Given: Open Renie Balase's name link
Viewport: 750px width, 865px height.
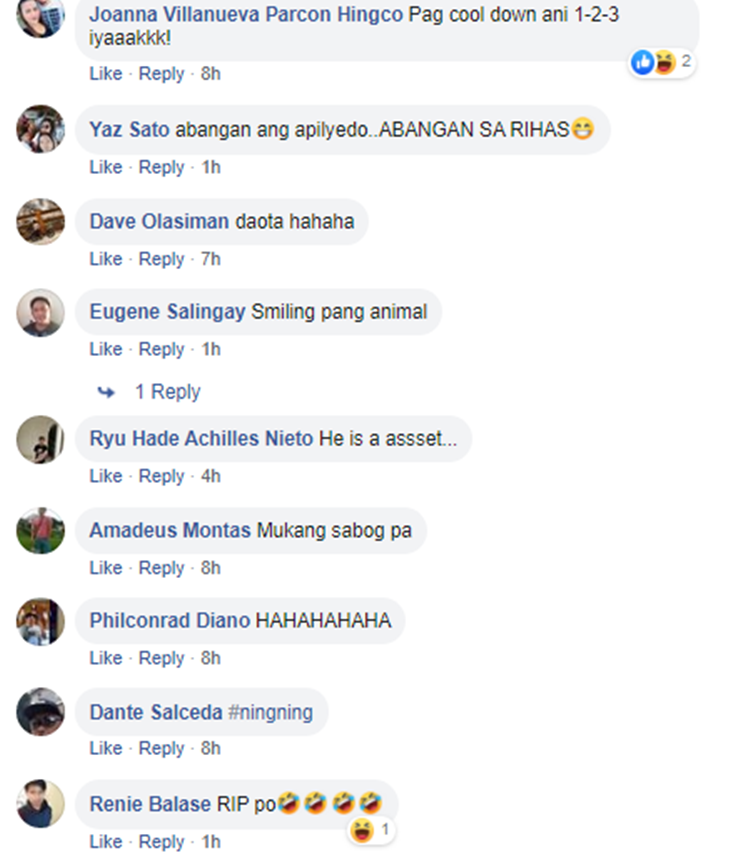Looking at the screenshot, I should [150, 804].
